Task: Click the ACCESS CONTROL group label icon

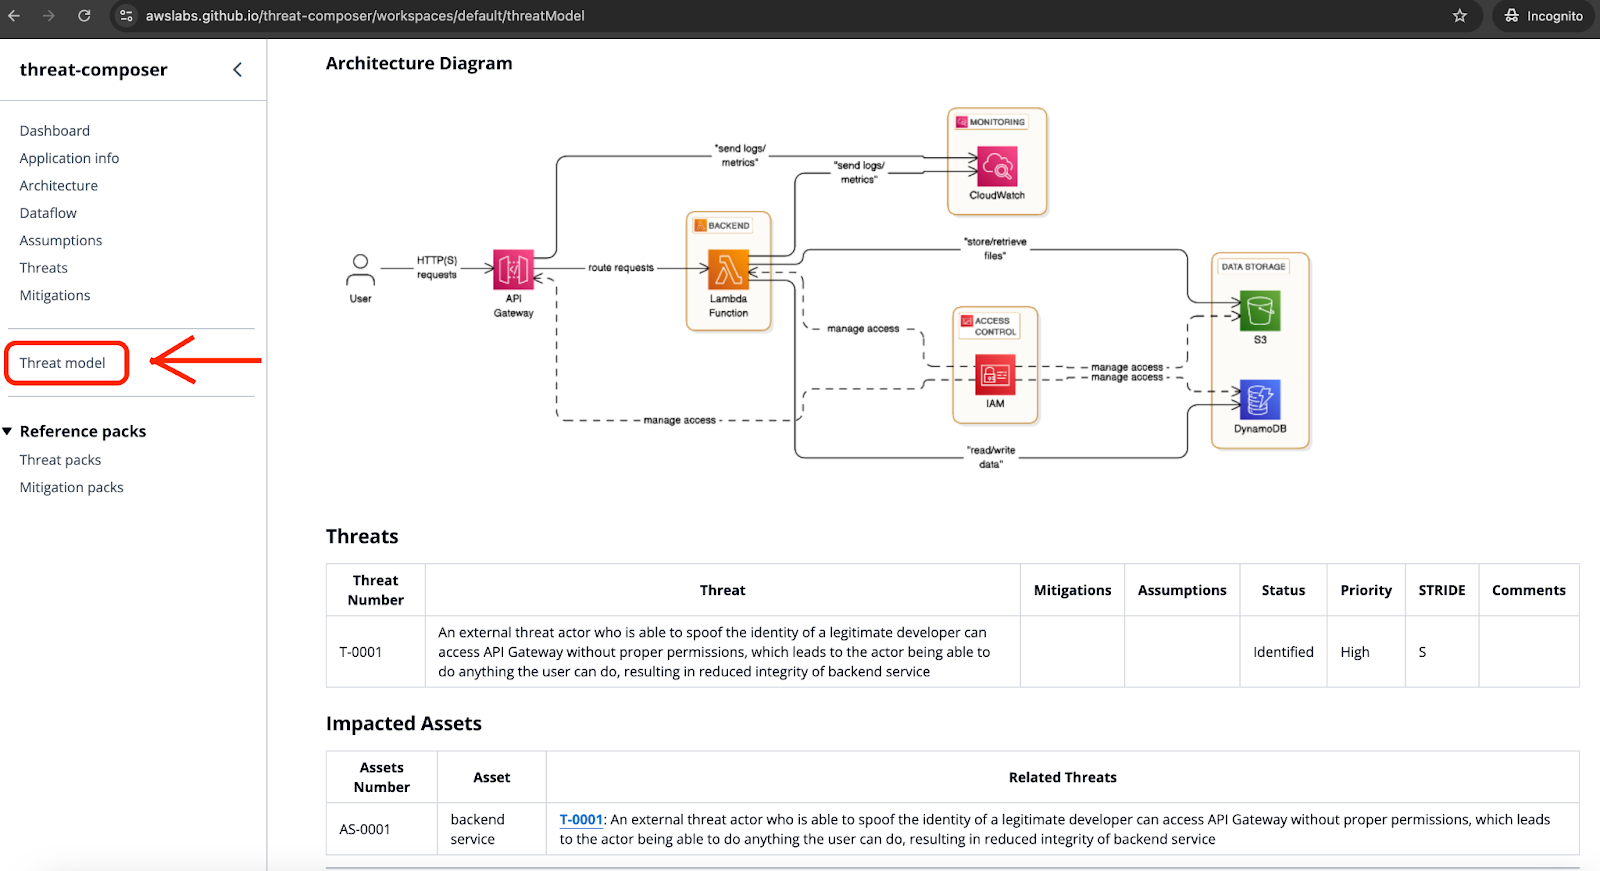Action: [x=967, y=321]
